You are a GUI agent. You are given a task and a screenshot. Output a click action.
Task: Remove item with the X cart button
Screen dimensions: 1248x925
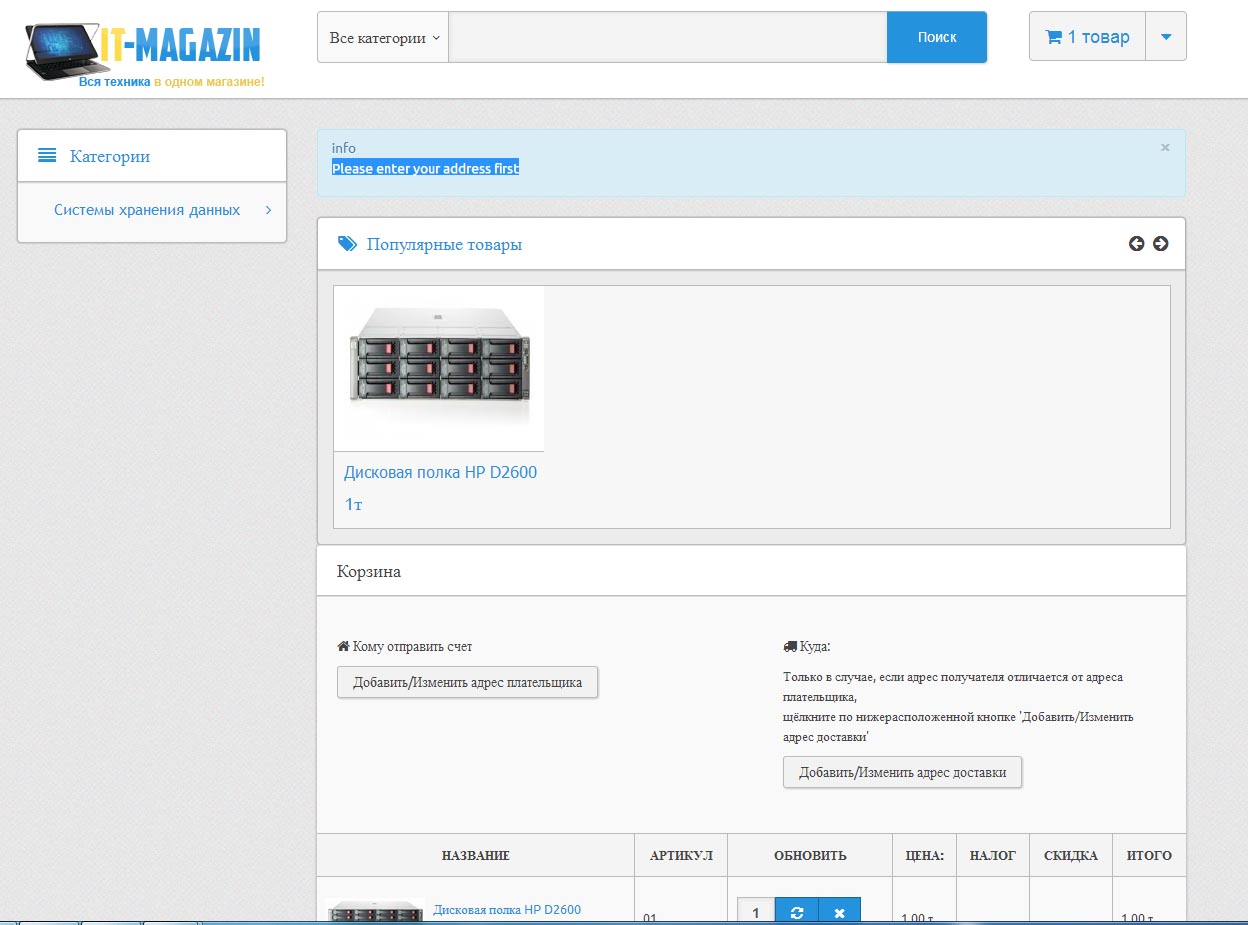(840, 912)
